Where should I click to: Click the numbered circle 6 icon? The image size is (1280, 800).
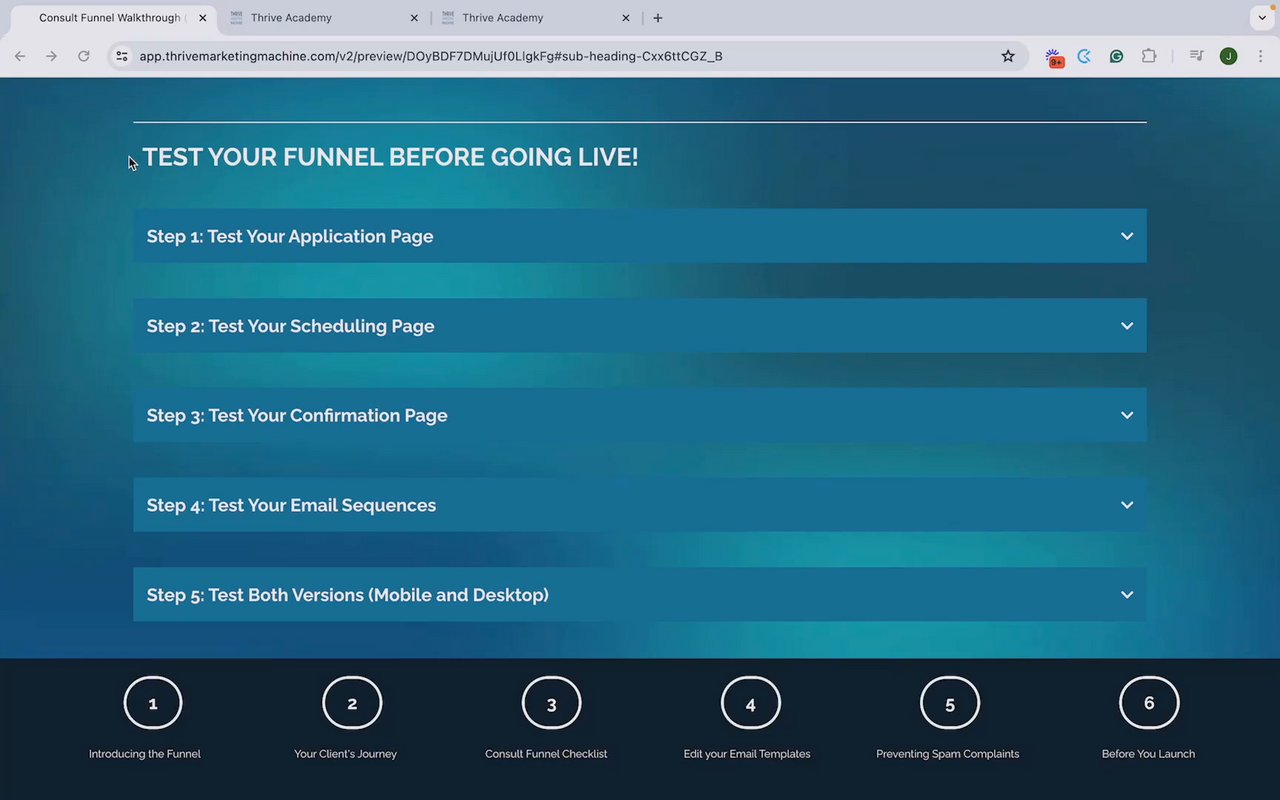[x=1149, y=703]
